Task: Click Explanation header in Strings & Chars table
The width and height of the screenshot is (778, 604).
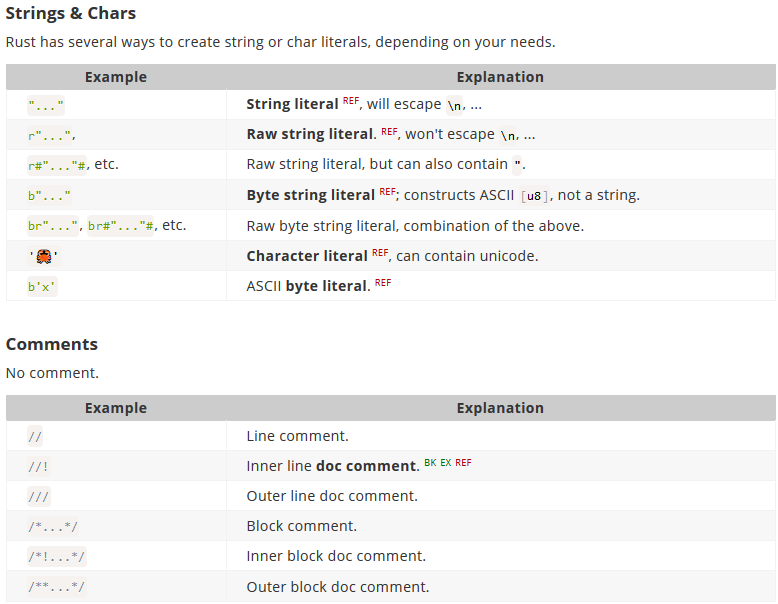Action: click(500, 77)
